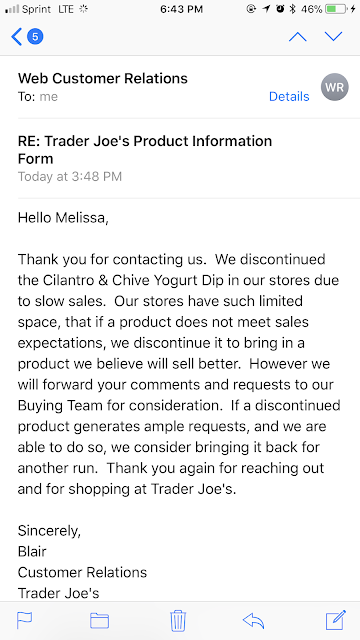Tap the Bluetooth icon in status bar
Viewport: 360px width, 640px height.
tap(292, 9)
